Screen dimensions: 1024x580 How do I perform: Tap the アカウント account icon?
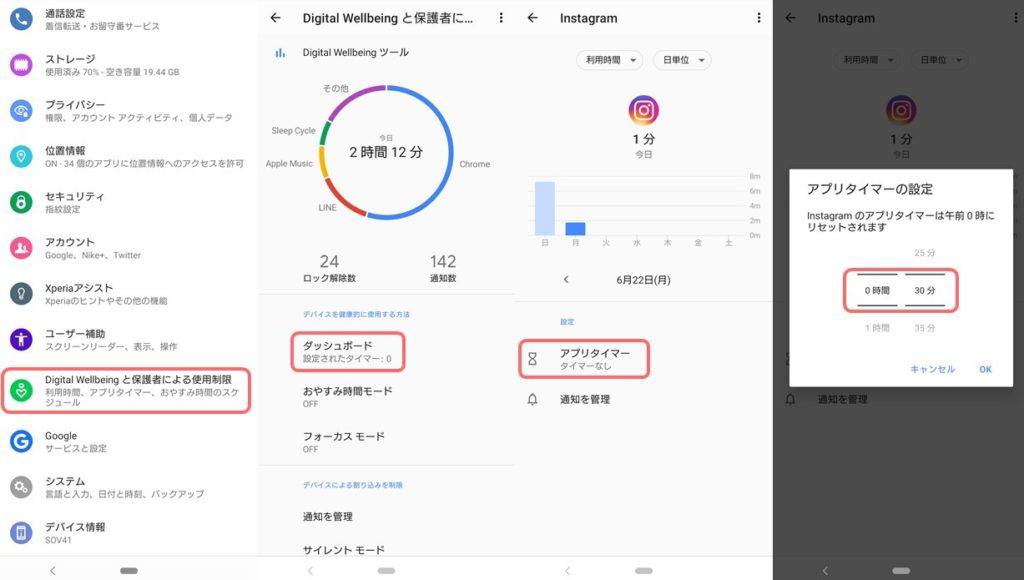click(x=21, y=248)
